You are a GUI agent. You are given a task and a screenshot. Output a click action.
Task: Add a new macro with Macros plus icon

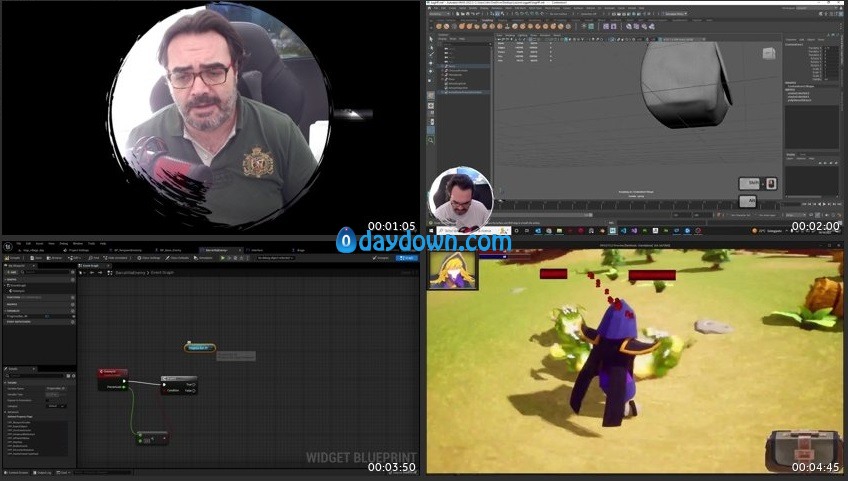72,305
